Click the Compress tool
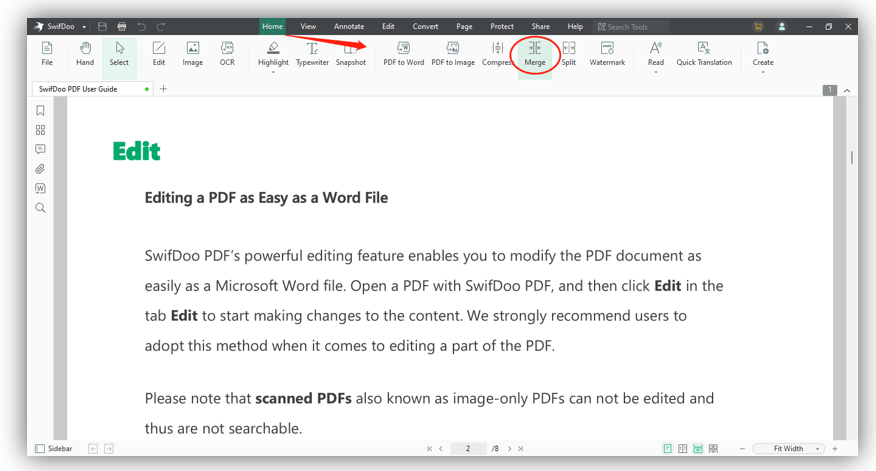 497,54
